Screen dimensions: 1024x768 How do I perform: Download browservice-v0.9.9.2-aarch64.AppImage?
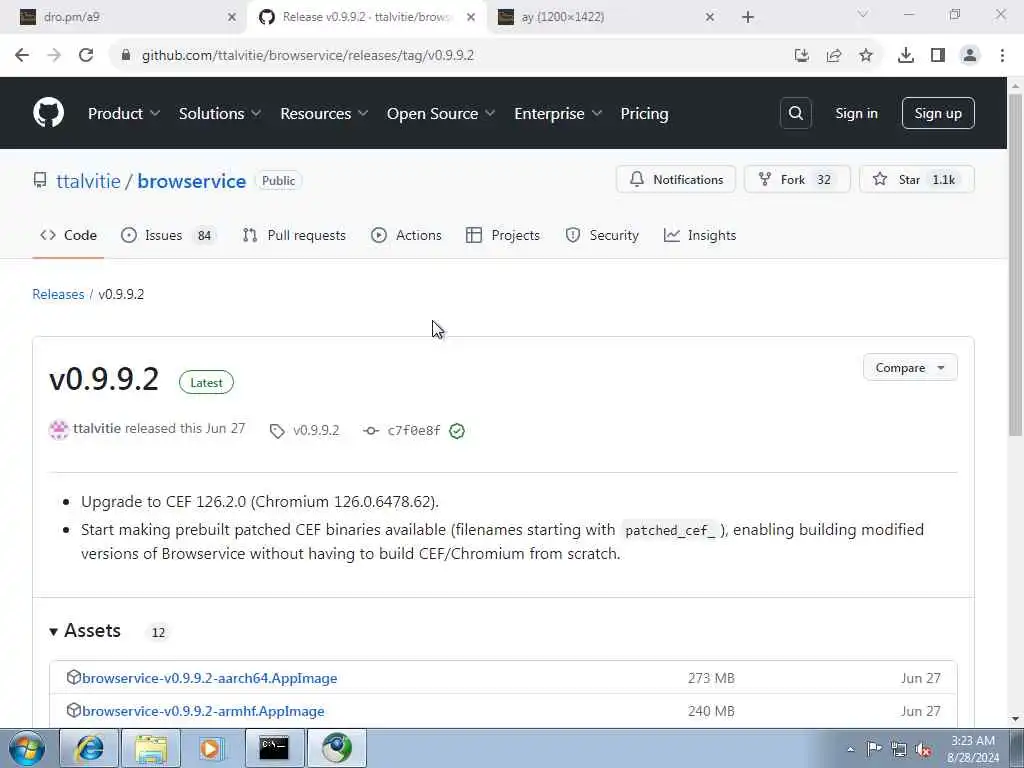click(210, 678)
